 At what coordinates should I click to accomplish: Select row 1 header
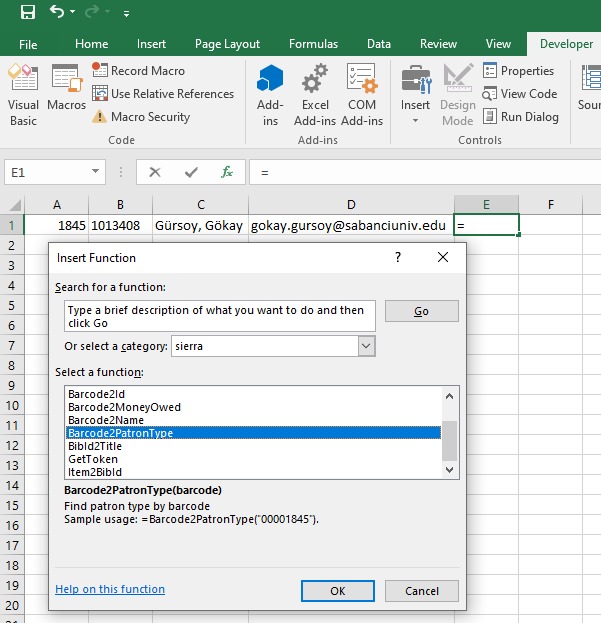[x=12, y=225]
